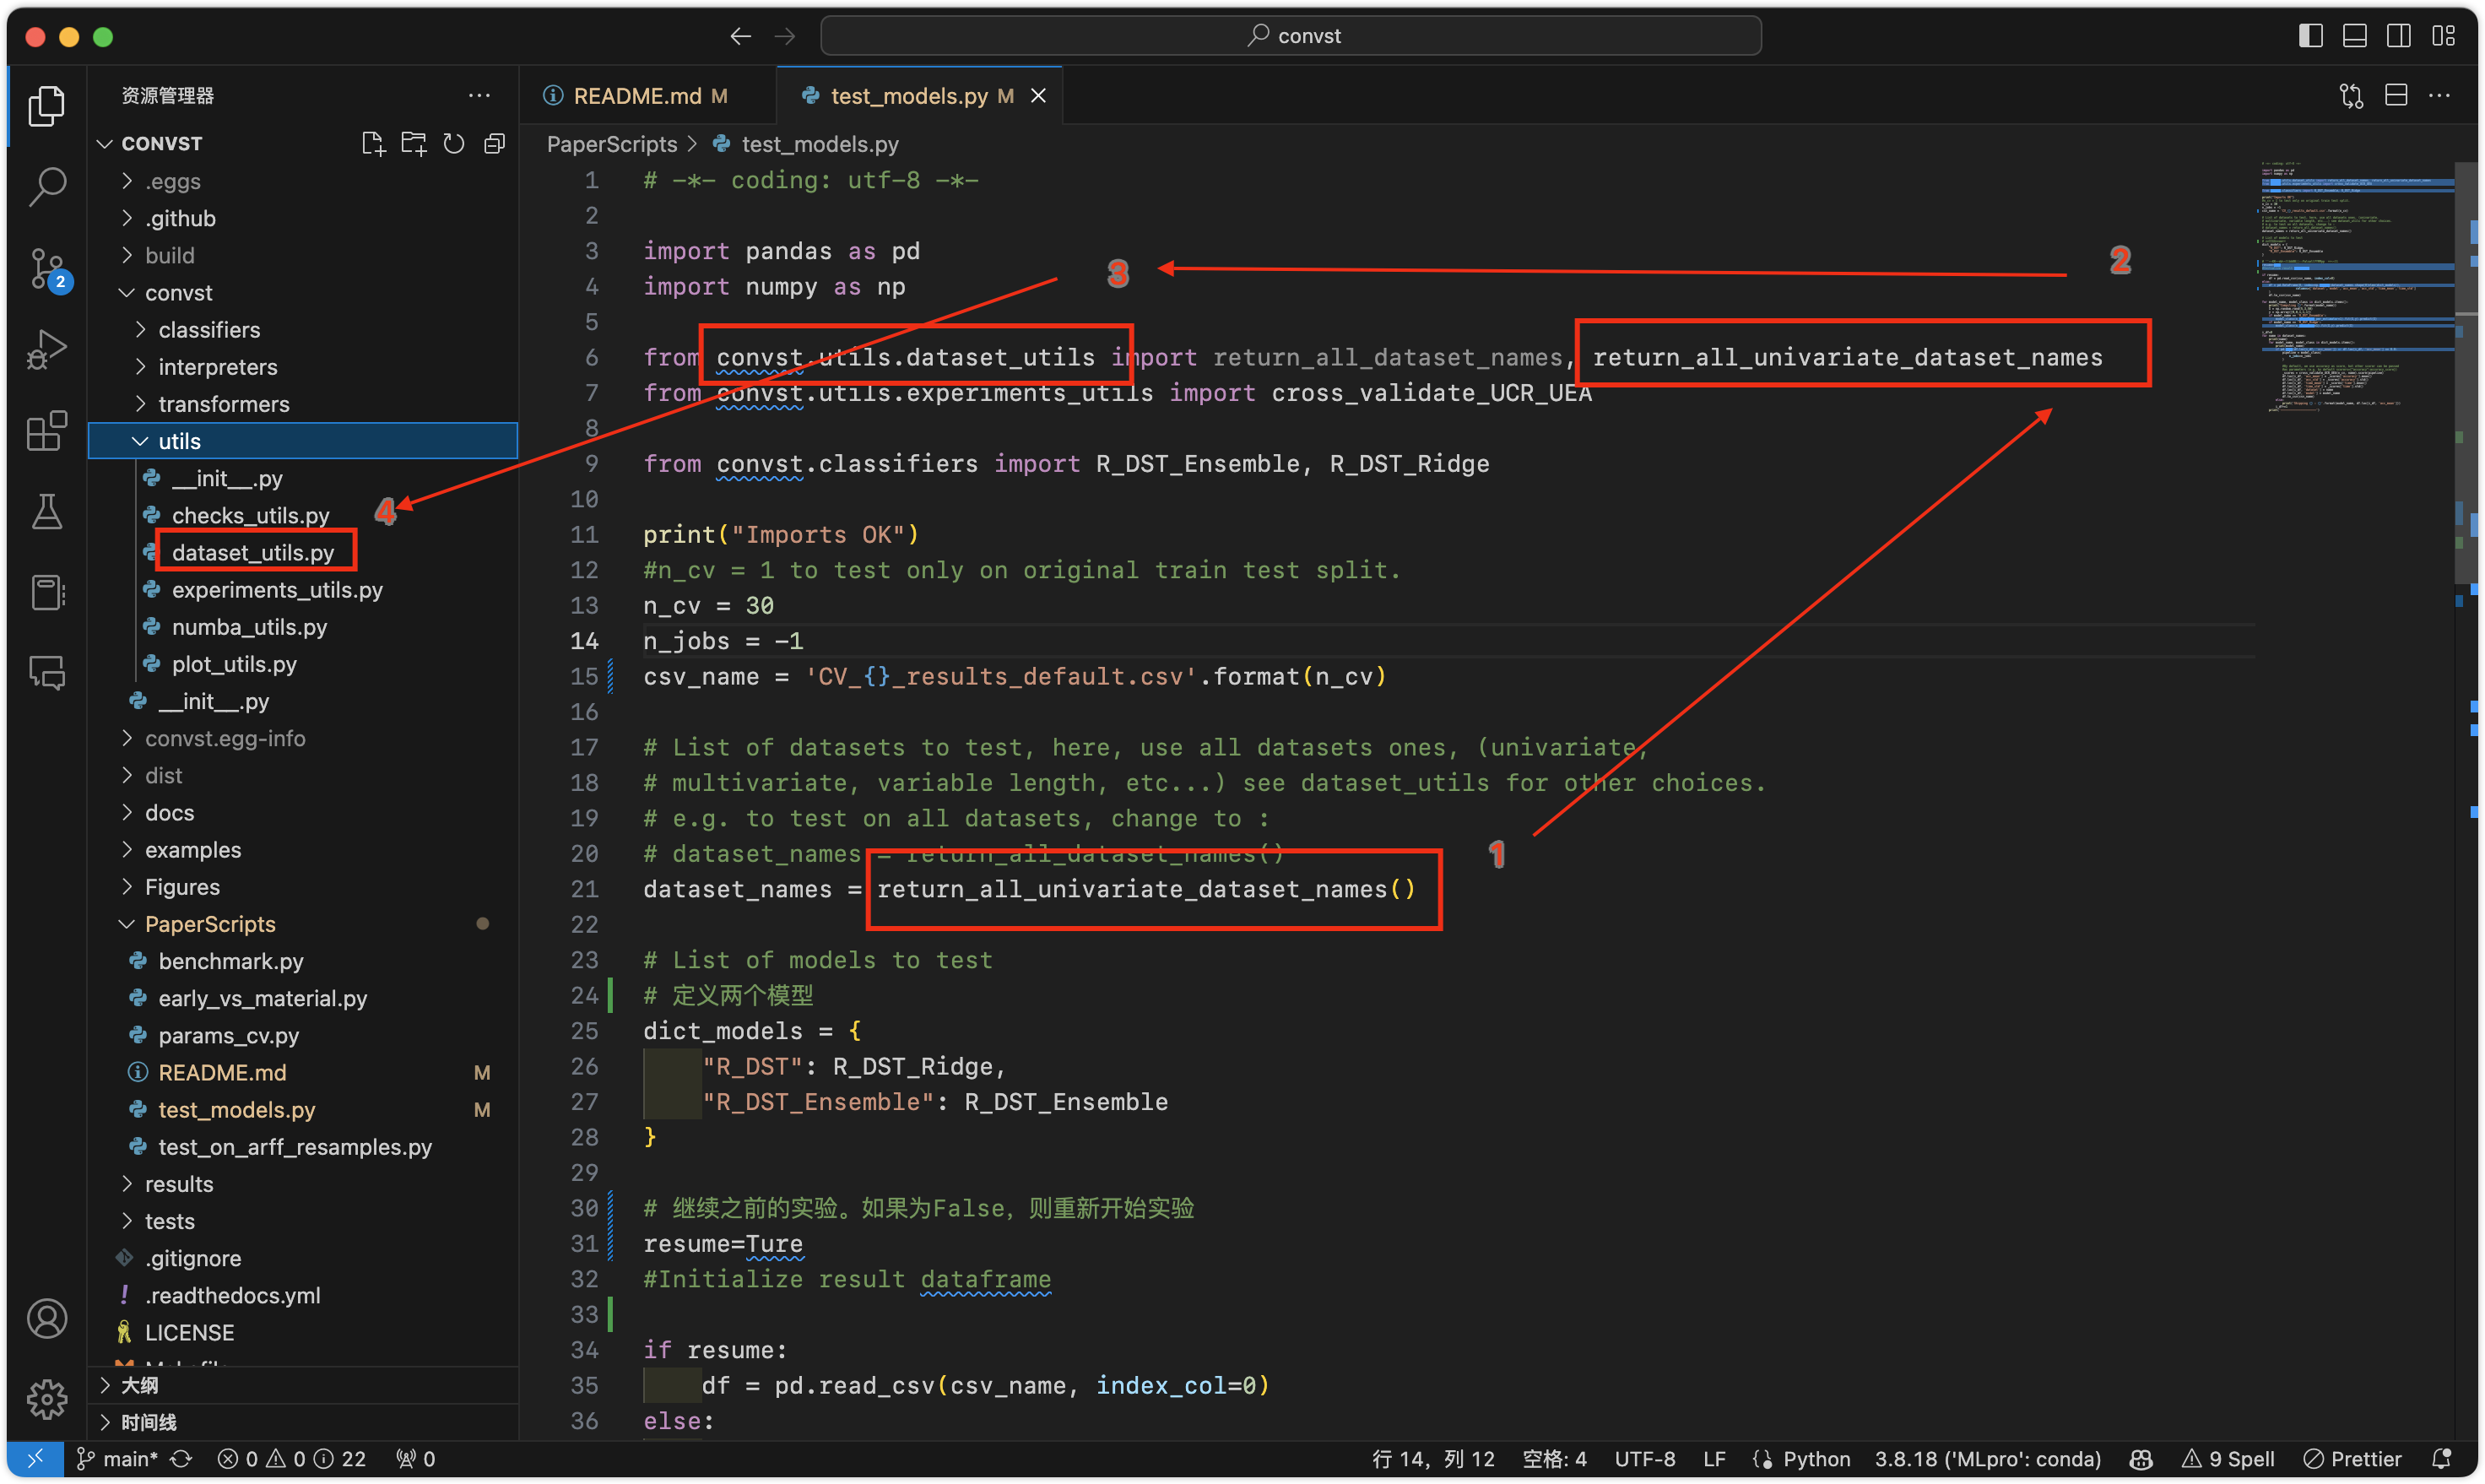The height and width of the screenshot is (1484, 2485).
Task: Create a new file in CONVST explorer
Action: click(373, 143)
